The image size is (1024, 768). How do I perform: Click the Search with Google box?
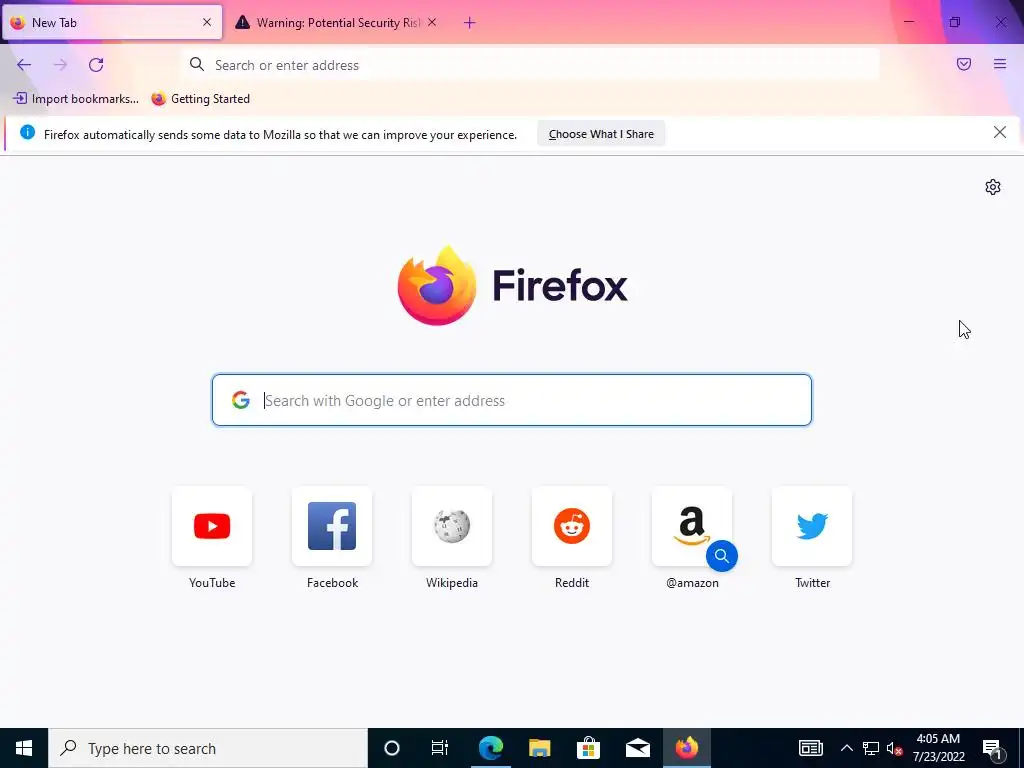pyautogui.click(x=511, y=400)
